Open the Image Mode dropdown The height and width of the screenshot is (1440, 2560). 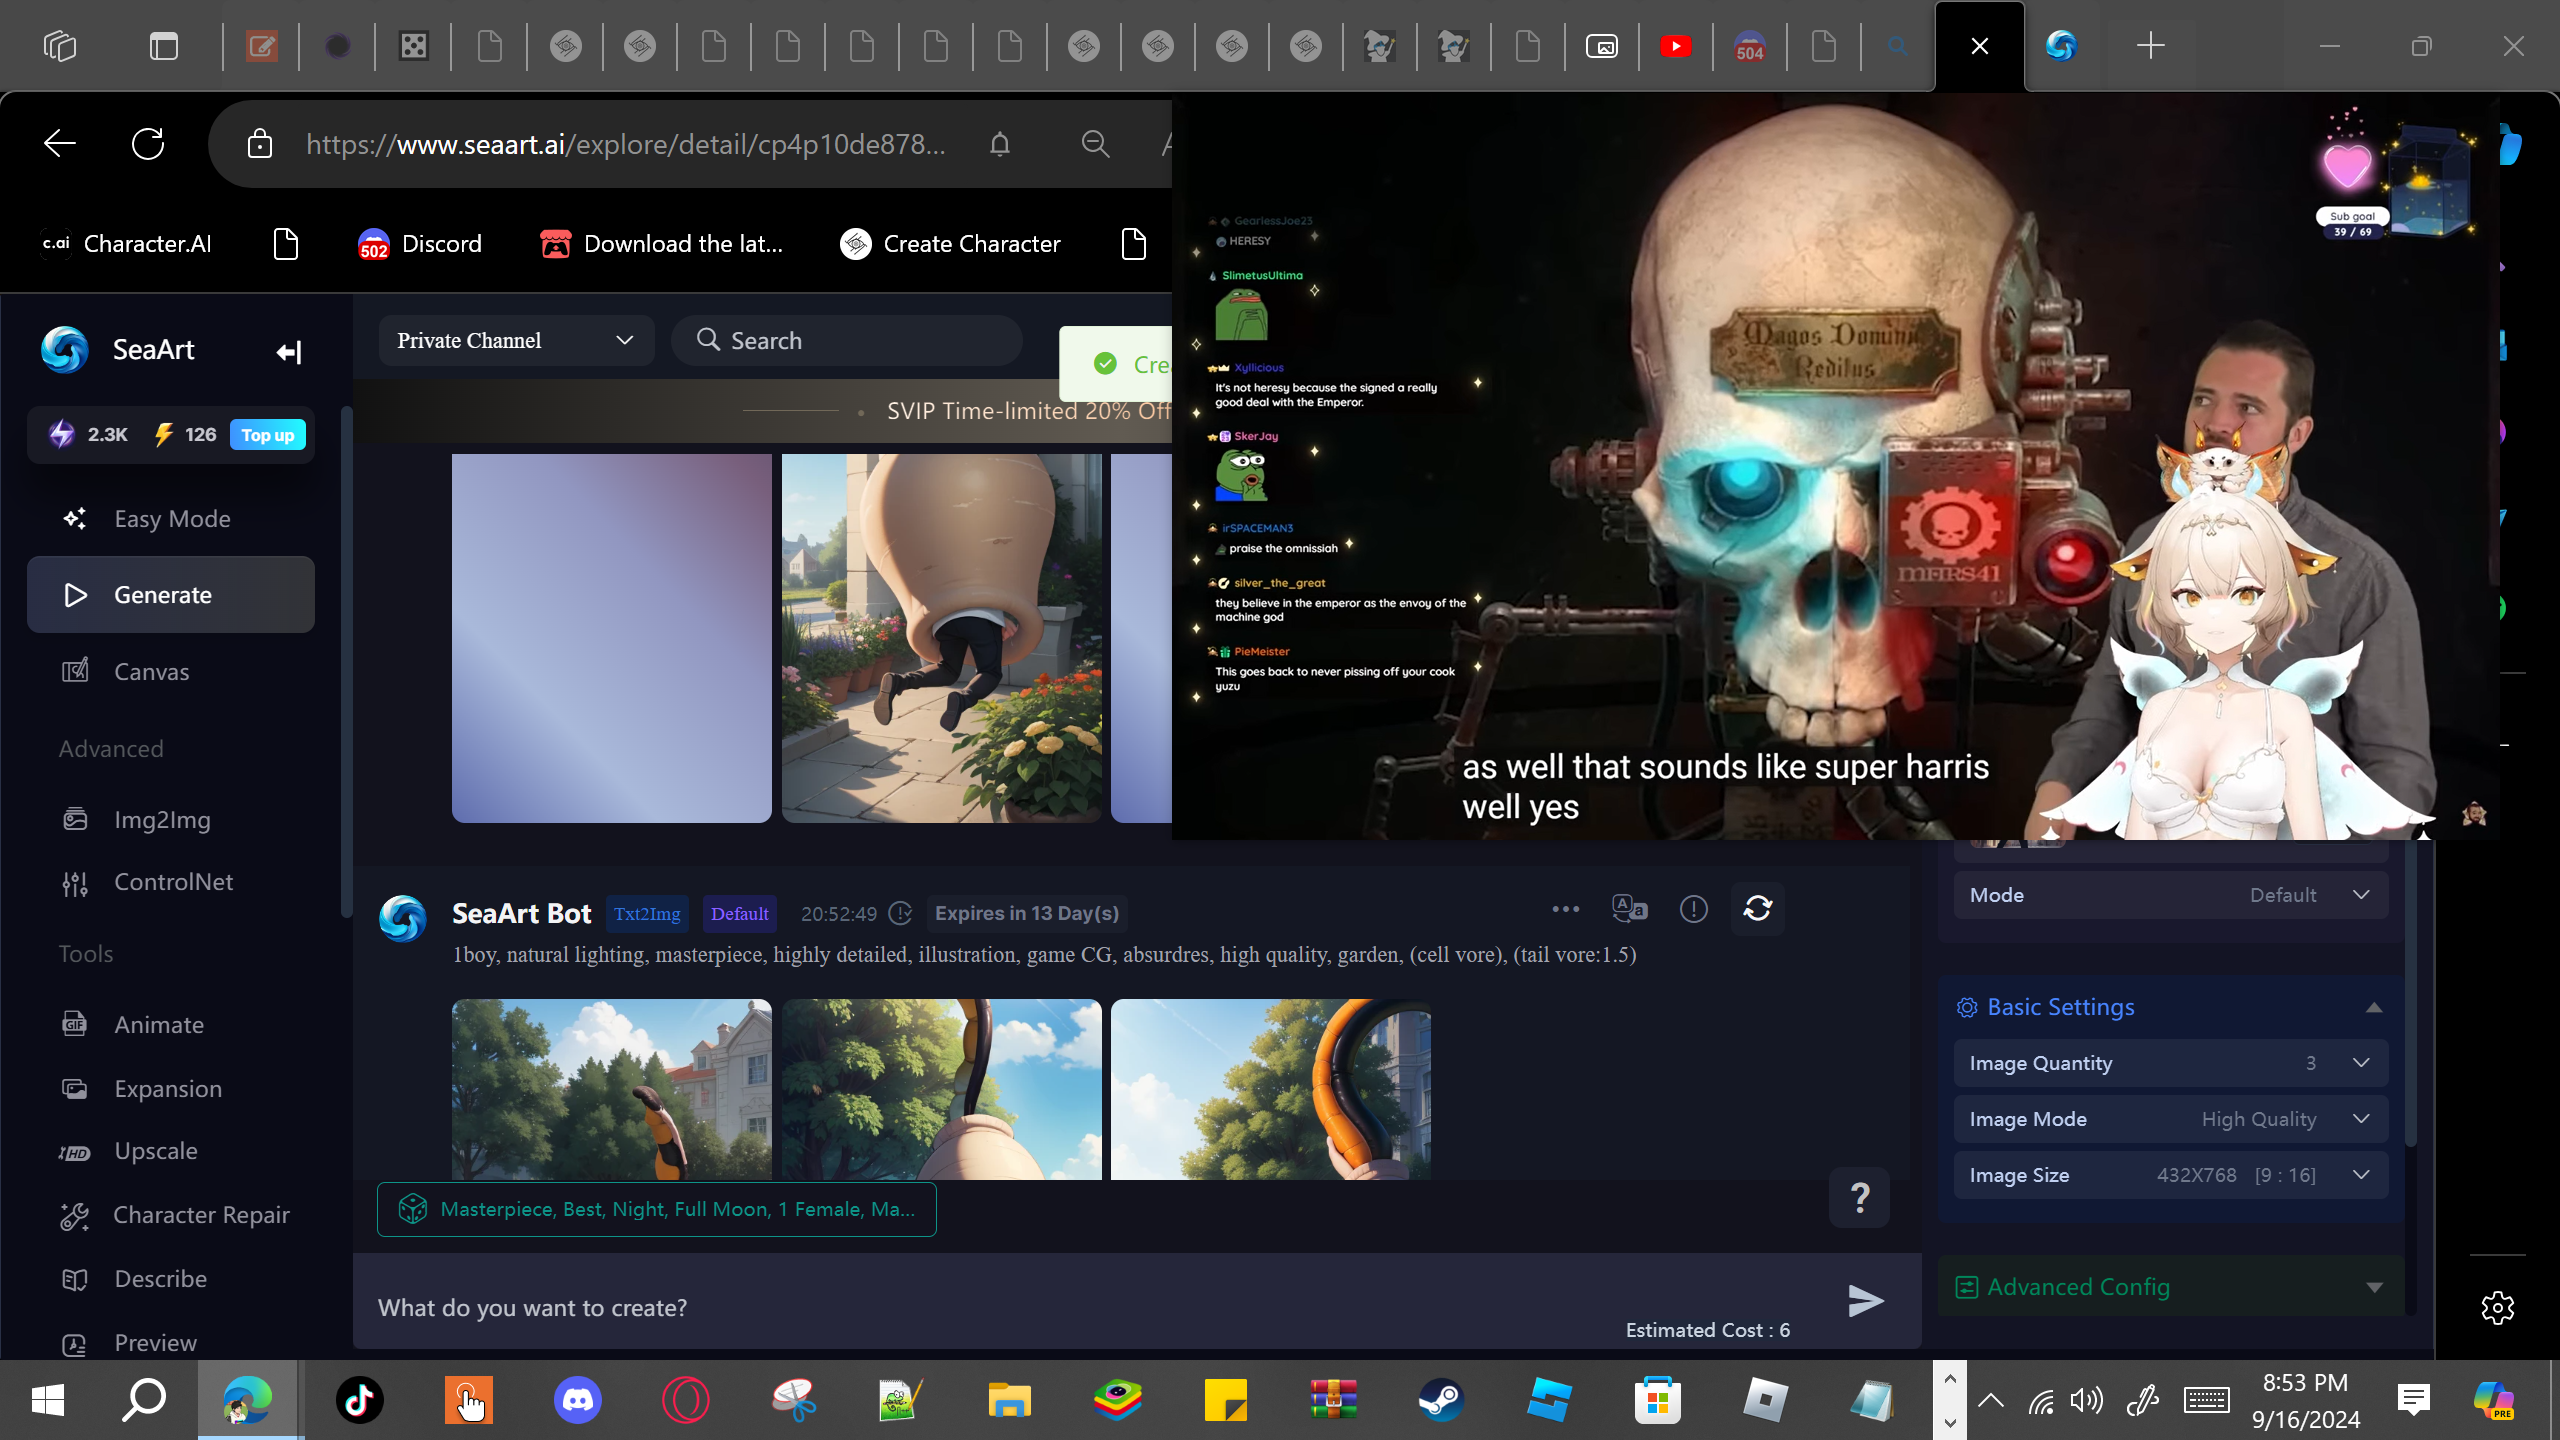click(2171, 1119)
